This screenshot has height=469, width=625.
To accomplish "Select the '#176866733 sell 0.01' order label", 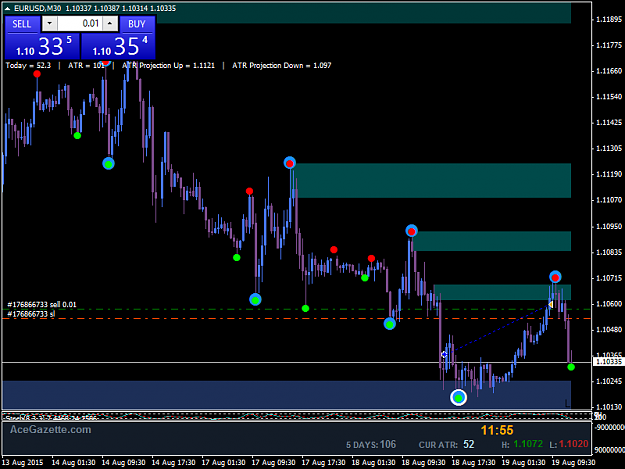I will 42,304.
